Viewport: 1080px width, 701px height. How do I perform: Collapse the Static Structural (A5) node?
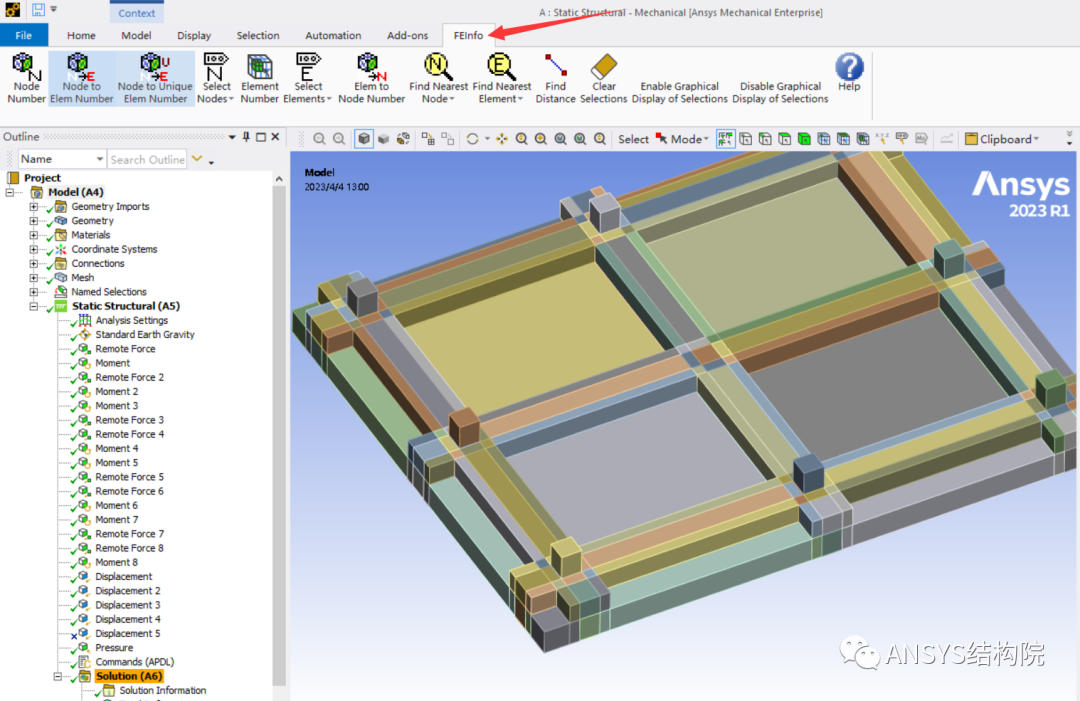pyautogui.click(x=34, y=306)
